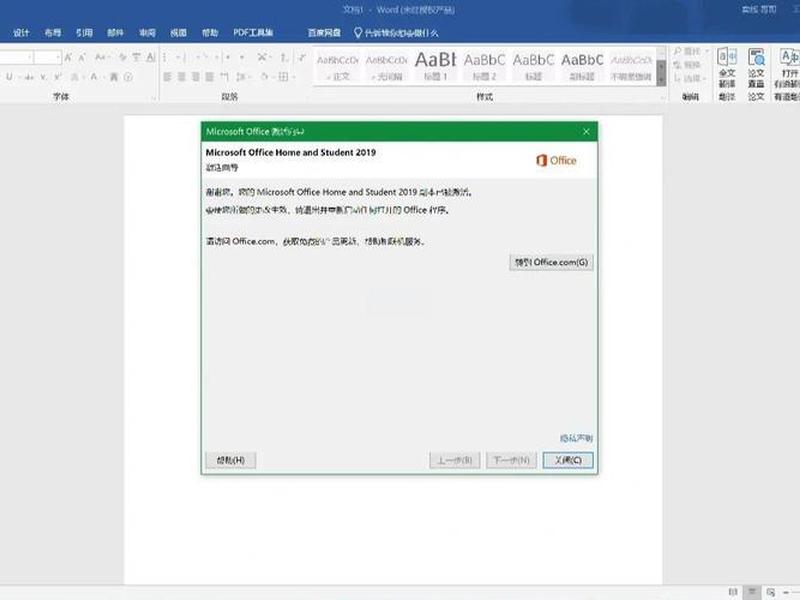This screenshot has height=600, width=800.
Task: Close the Microsoft Office activation dialog
Action: pos(586,132)
